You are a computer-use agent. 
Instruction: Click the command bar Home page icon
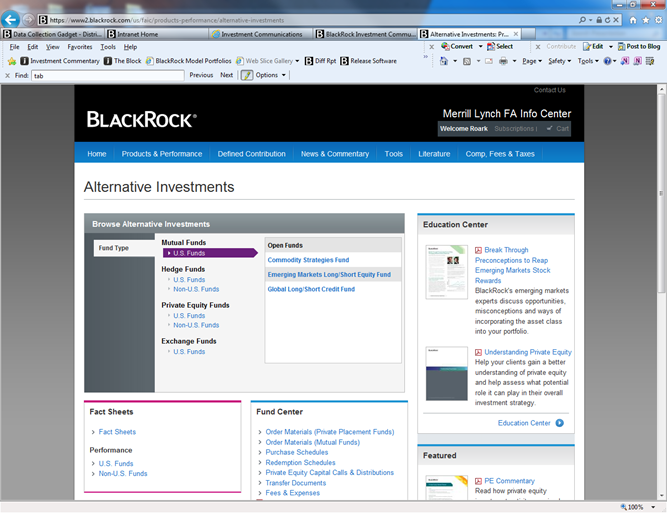click(x=444, y=61)
